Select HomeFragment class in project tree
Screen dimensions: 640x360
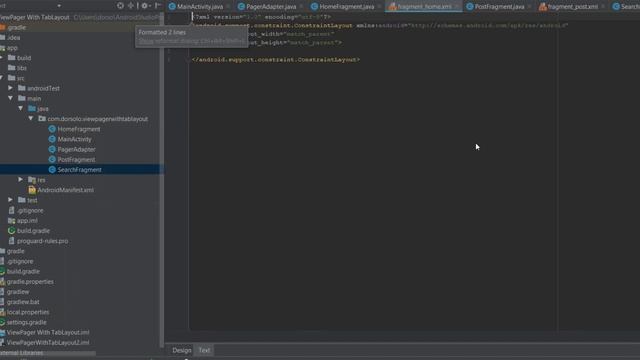tap(79, 129)
